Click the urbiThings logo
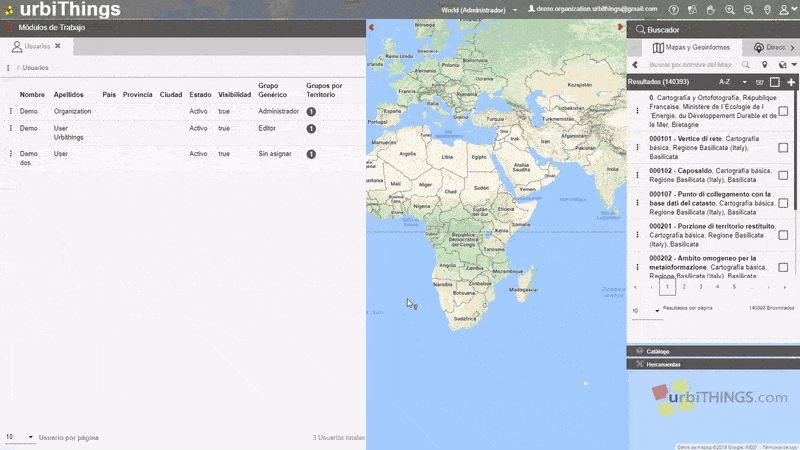Viewport: 800px width, 450px height. [62, 9]
